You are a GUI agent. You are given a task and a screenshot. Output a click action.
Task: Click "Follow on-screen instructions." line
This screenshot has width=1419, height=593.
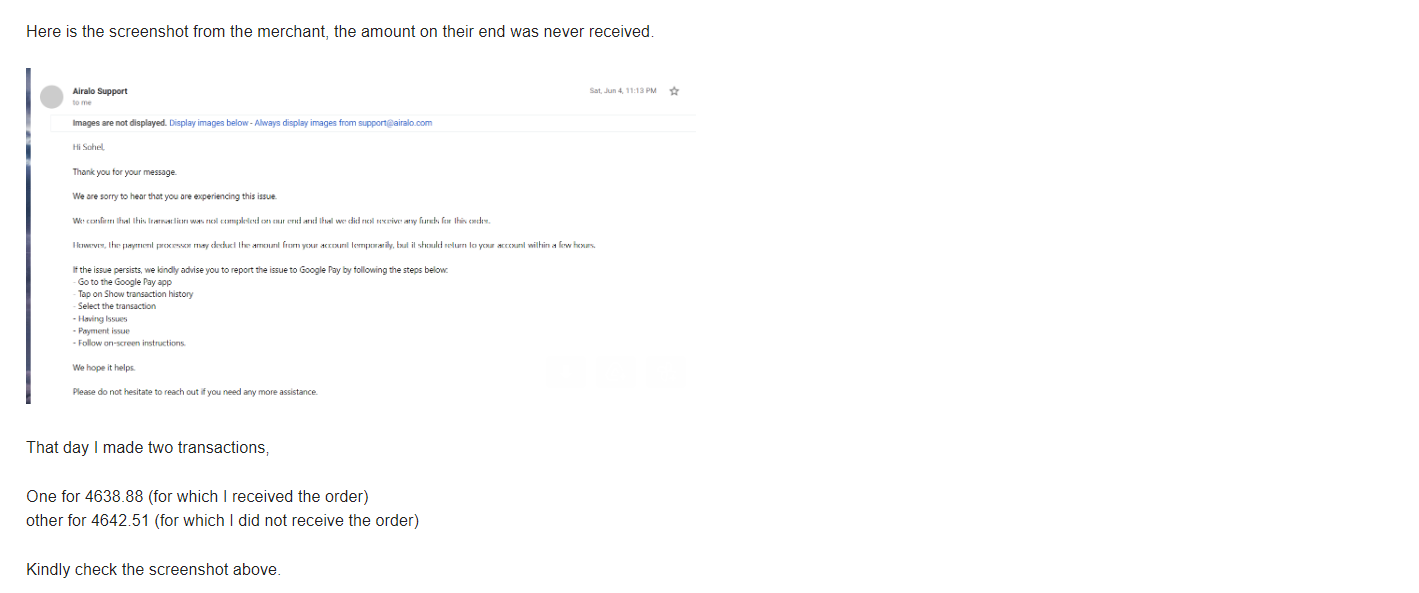[x=129, y=343]
